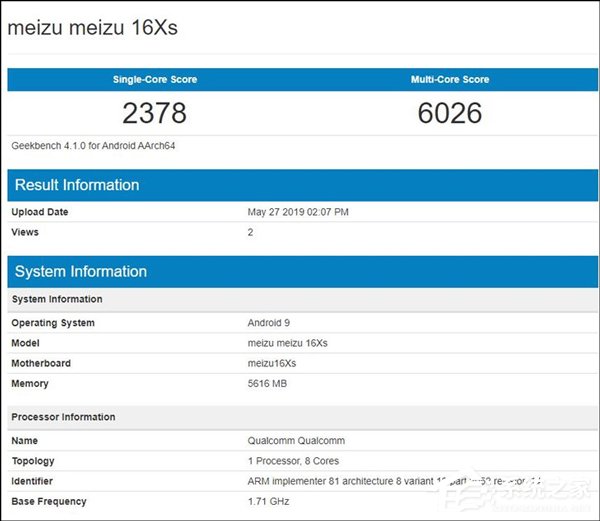
Task: Click the Upload Date row label
Action: [x=40, y=212]
